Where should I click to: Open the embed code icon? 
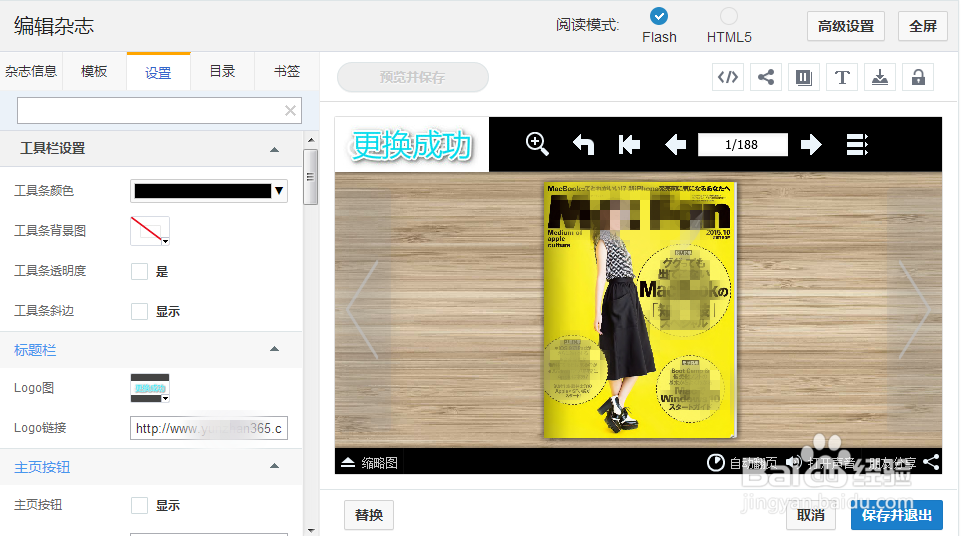728,77
